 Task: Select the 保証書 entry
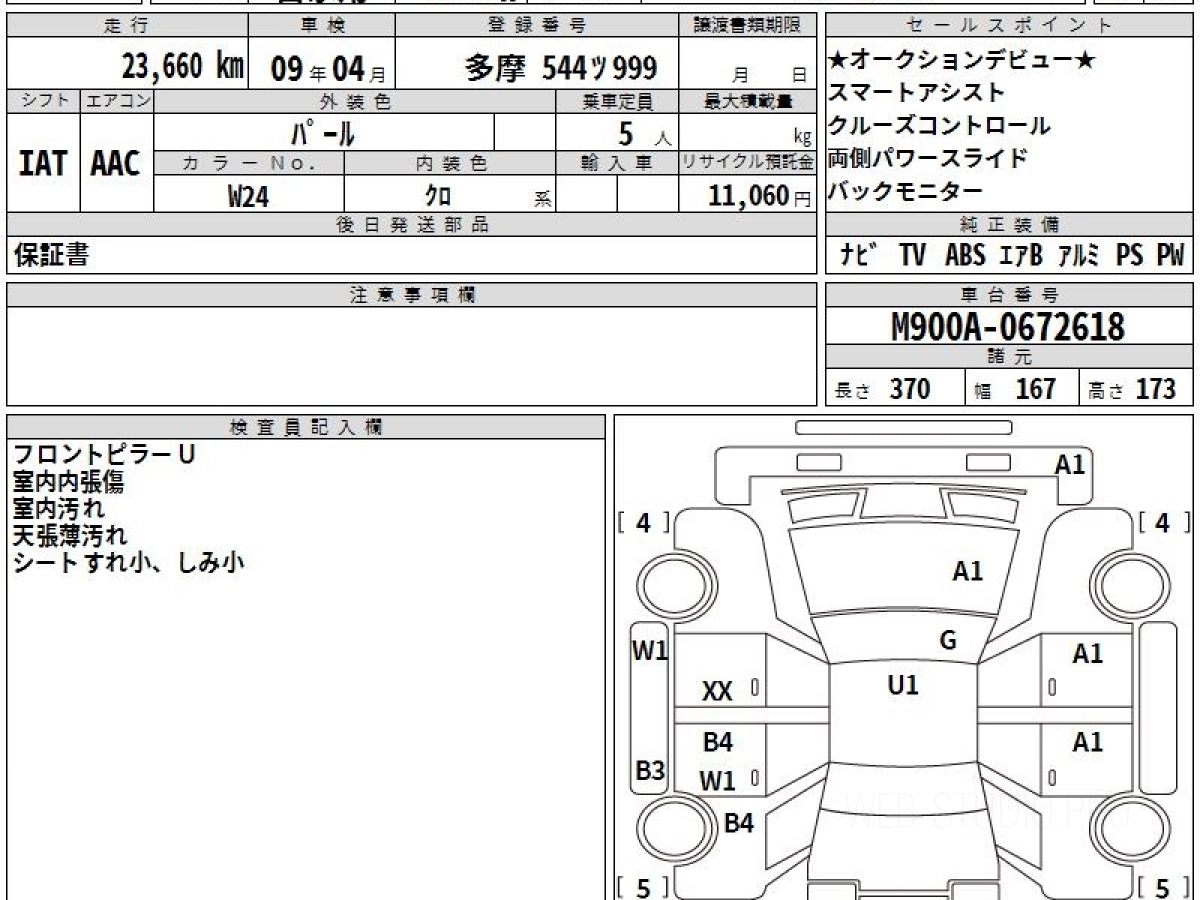point(51,255)
